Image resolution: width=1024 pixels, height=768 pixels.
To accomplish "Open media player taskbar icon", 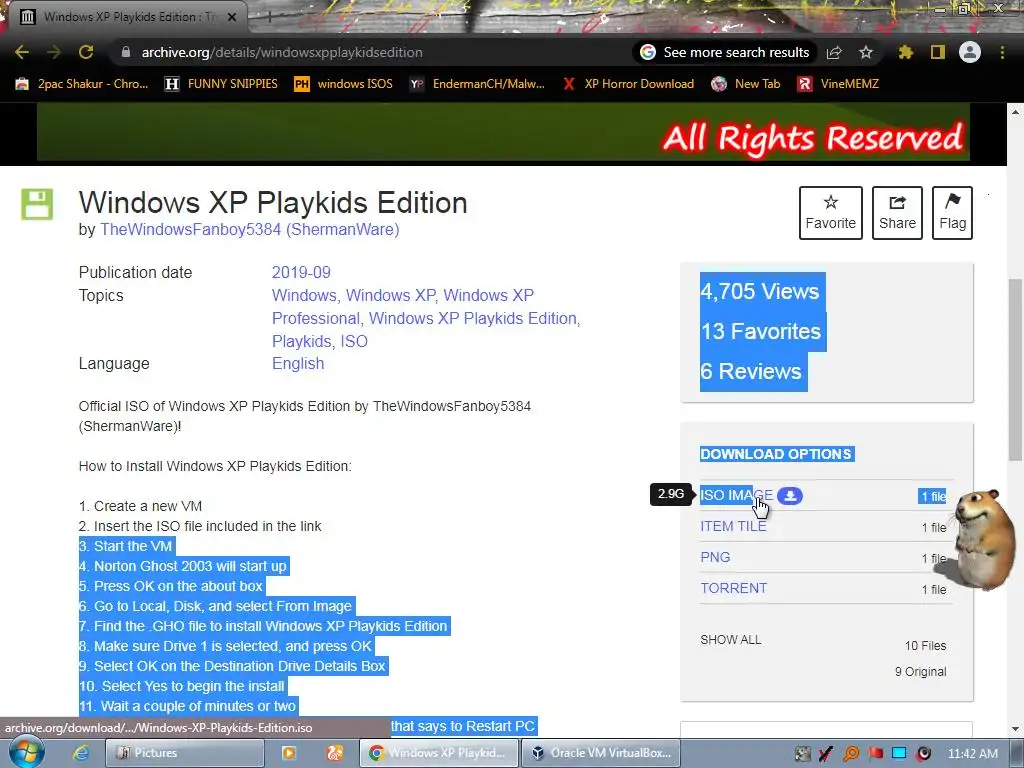I will (288, 753).
